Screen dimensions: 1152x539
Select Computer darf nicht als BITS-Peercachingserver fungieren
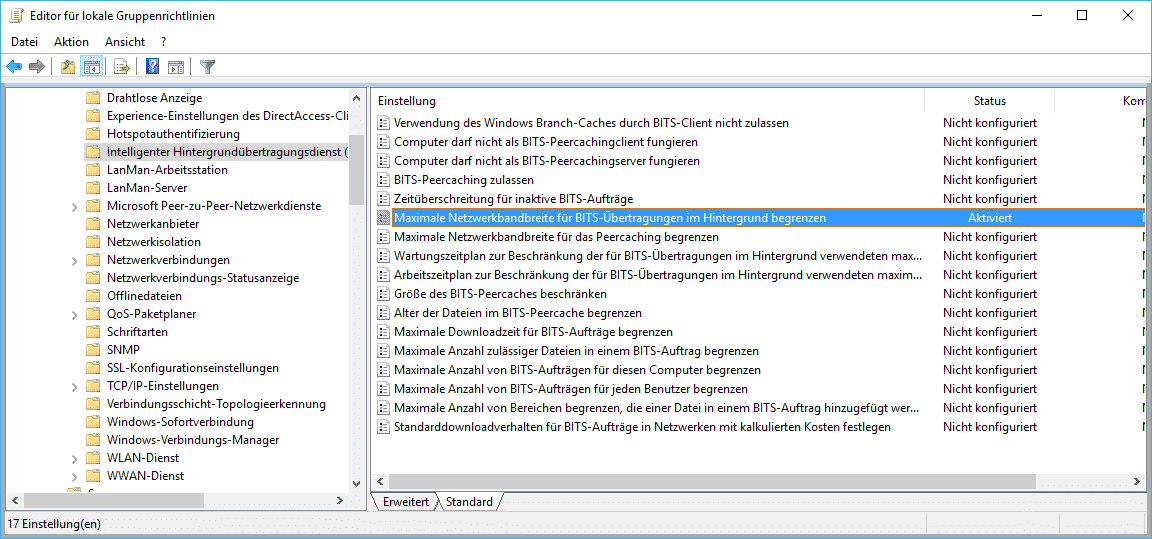coord(547,161)
